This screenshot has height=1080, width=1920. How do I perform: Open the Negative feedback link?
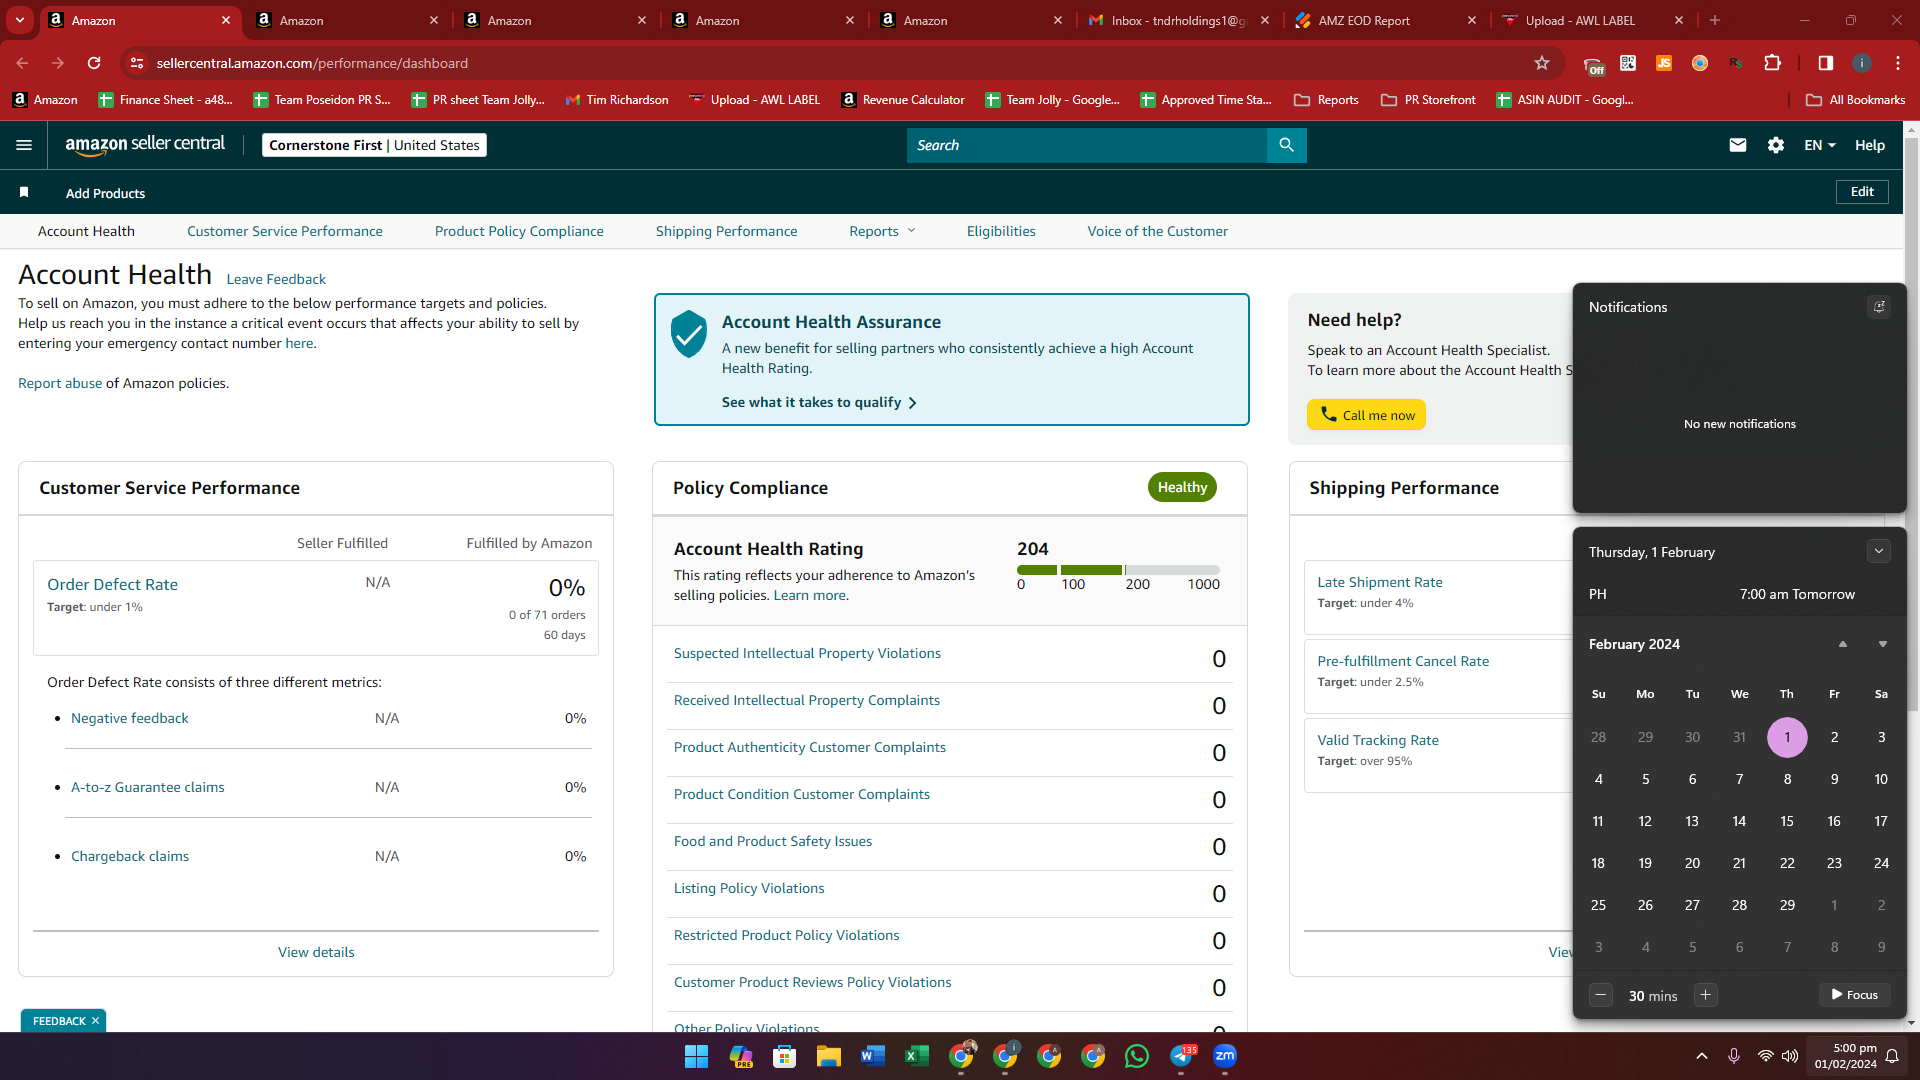tap(129, 718)
